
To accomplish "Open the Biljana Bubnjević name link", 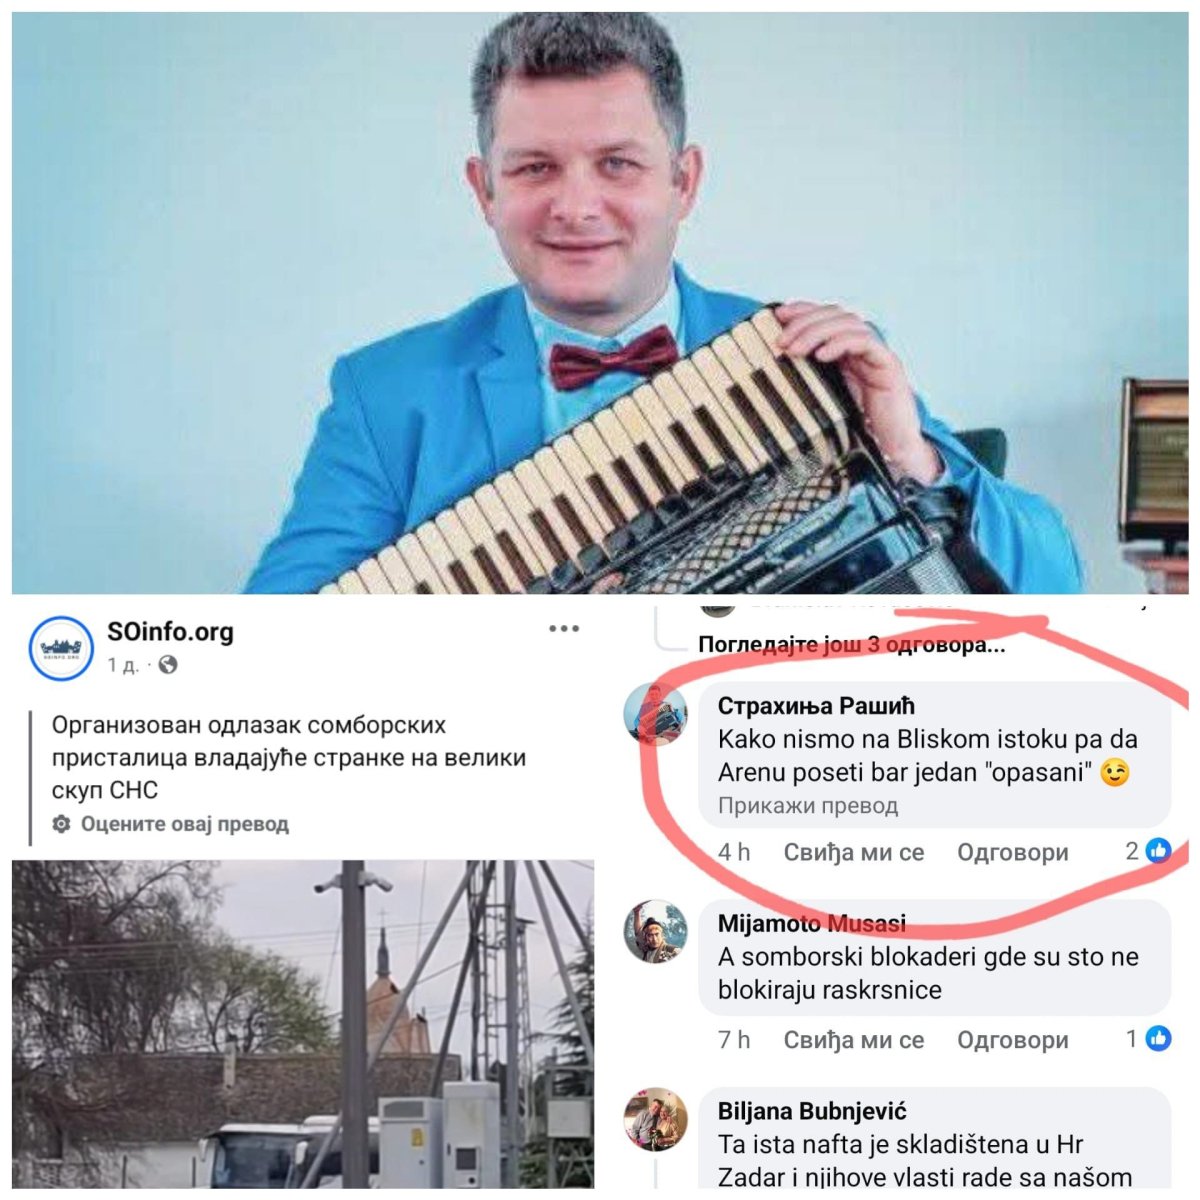I will click(x=812, y=1111).
